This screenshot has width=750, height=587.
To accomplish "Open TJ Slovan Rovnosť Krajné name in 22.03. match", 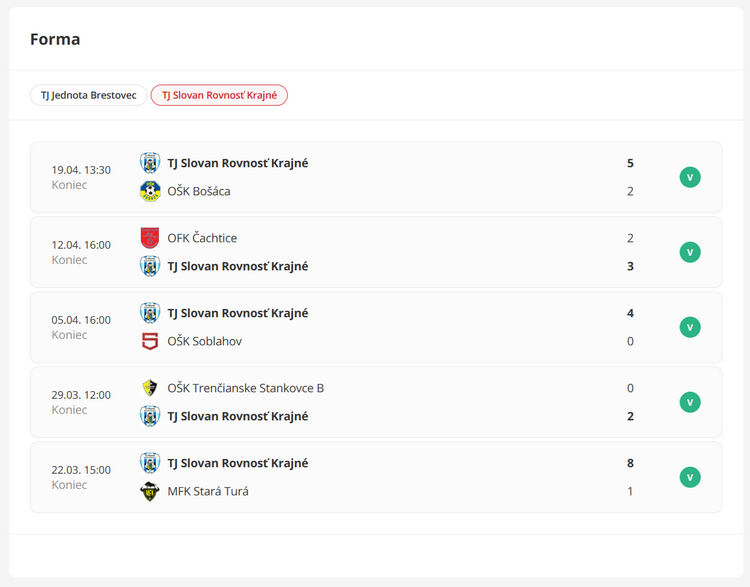I will 238,463.
